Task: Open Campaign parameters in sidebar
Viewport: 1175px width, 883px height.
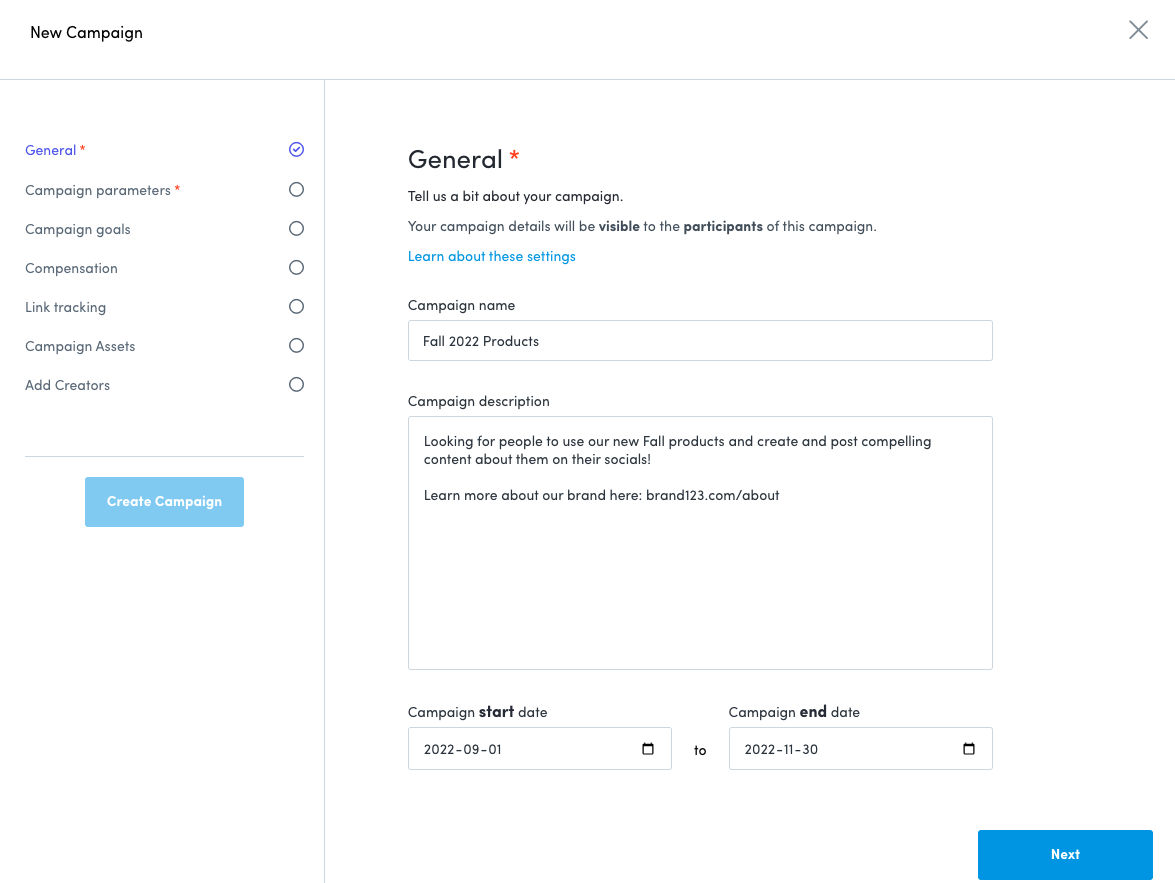Action: coord(98,190)
